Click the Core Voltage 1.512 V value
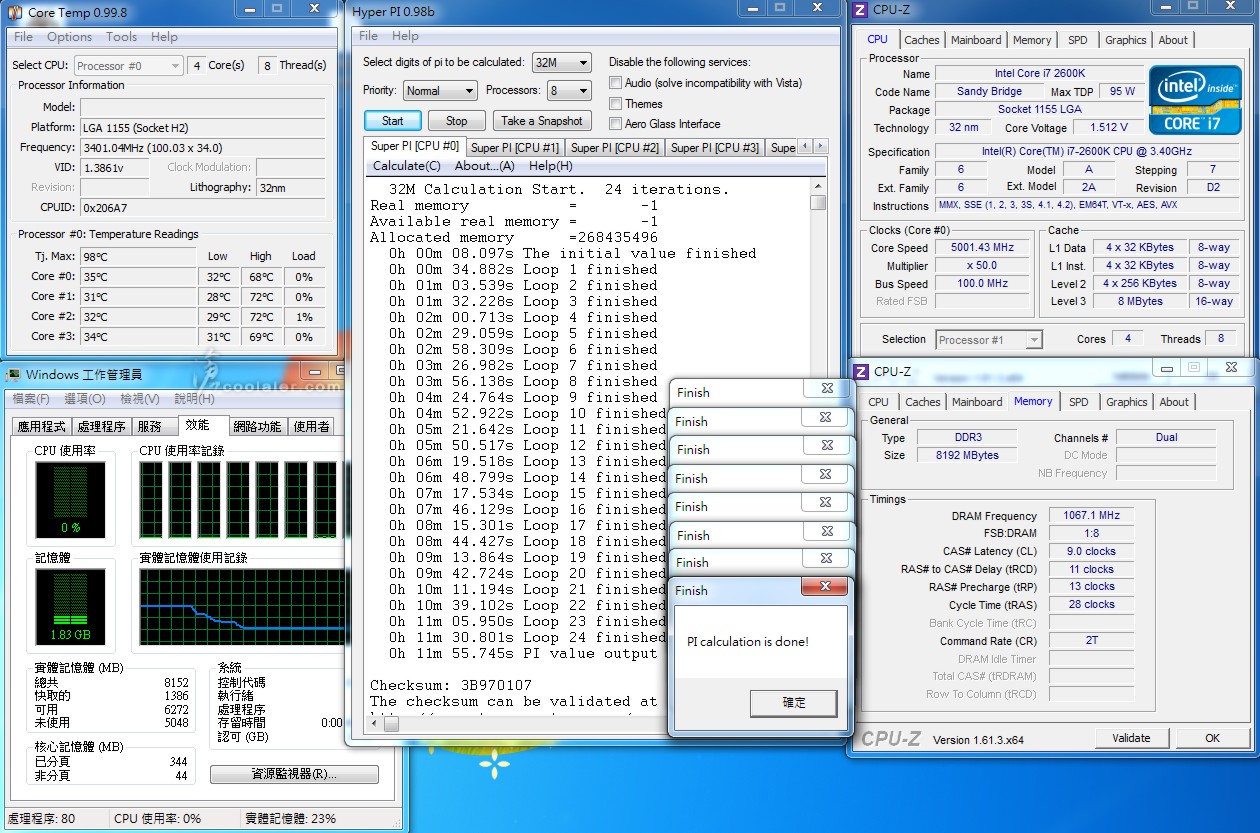This screenshot has height=833, width=1260. point(1108,128)
